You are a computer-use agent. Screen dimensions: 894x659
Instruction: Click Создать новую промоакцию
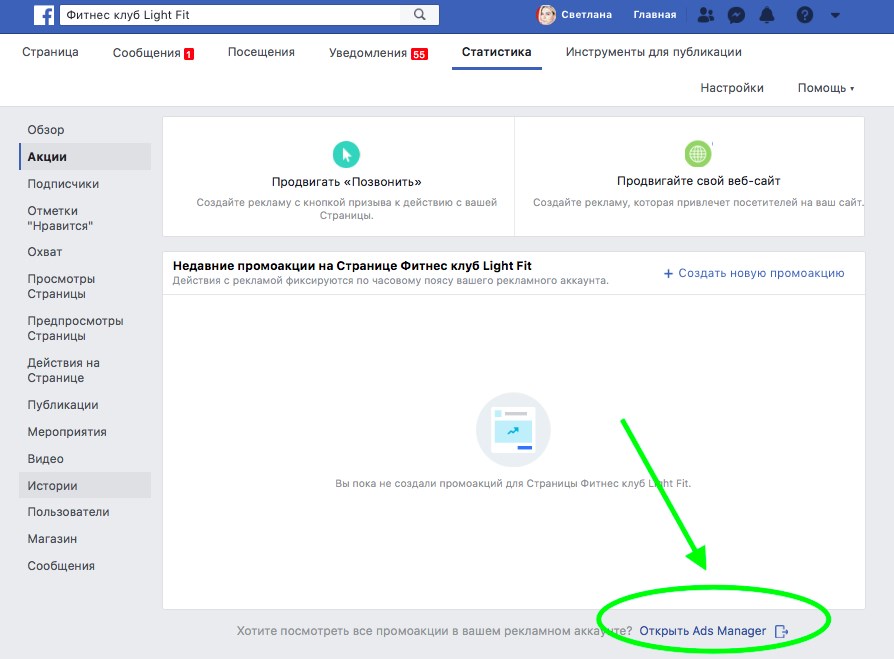(754, 274)
